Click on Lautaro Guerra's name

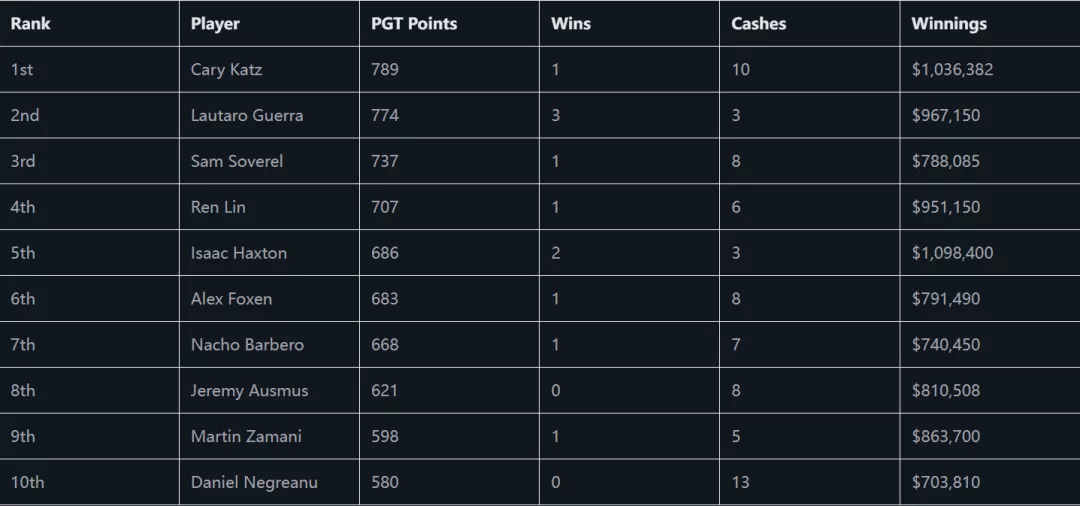pyautogui.click(x=247, y=116)
